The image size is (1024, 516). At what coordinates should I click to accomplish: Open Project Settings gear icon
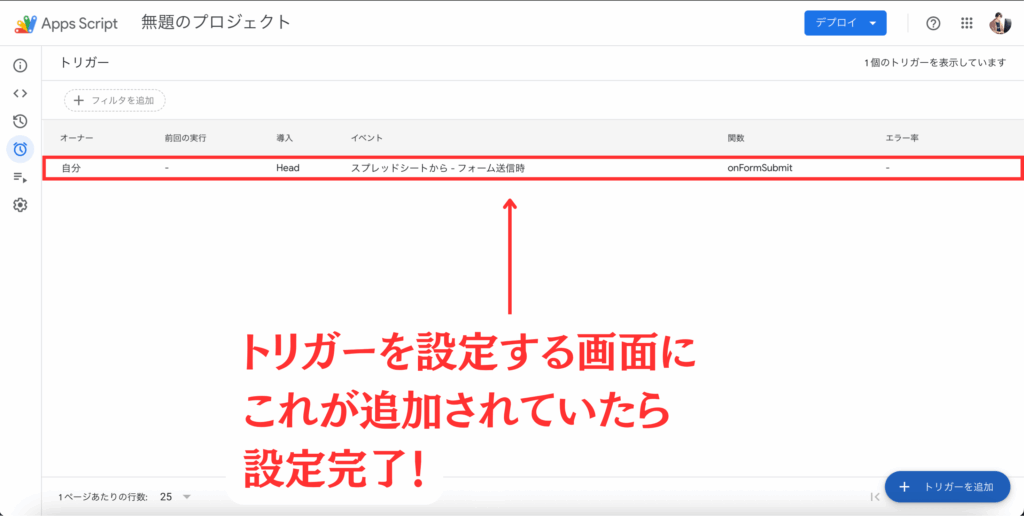pyautogui.click(x=20, y=205)
